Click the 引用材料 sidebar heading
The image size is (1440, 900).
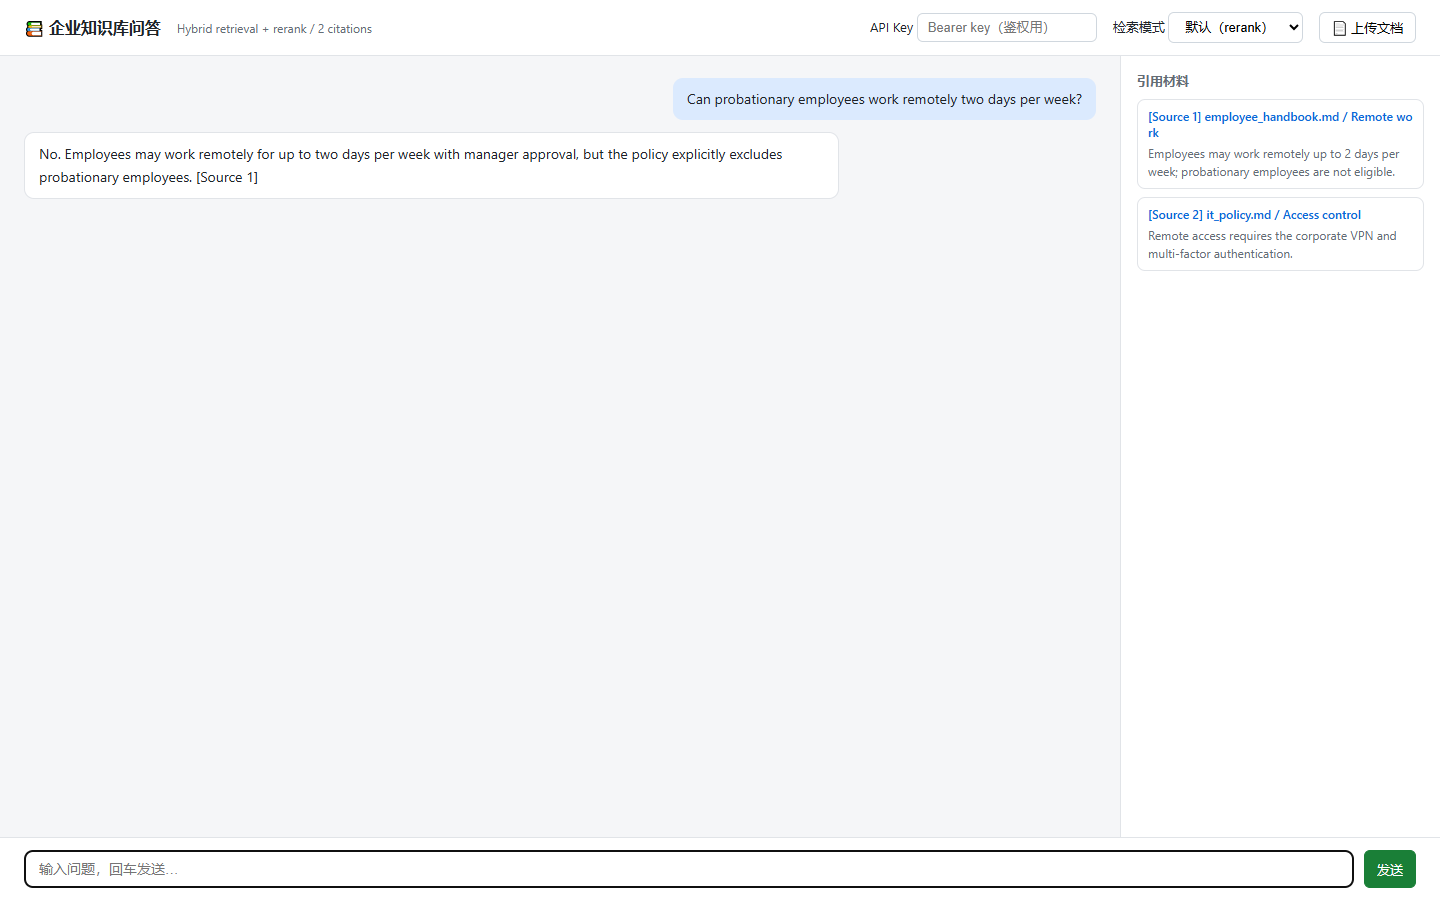pos(1163,81)
